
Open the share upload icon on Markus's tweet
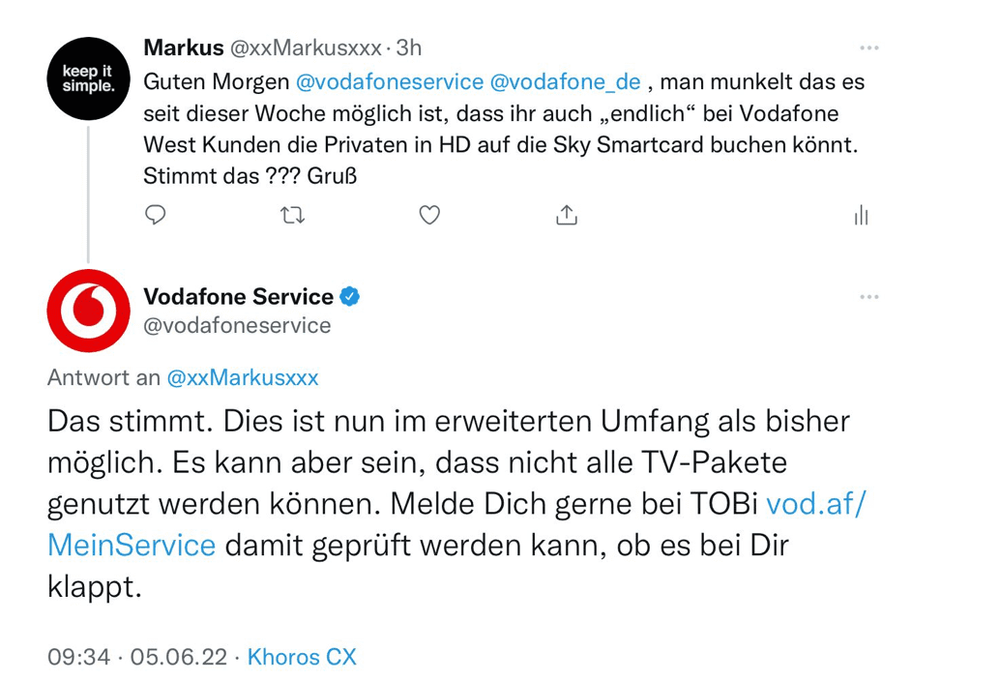coord(567,215)
